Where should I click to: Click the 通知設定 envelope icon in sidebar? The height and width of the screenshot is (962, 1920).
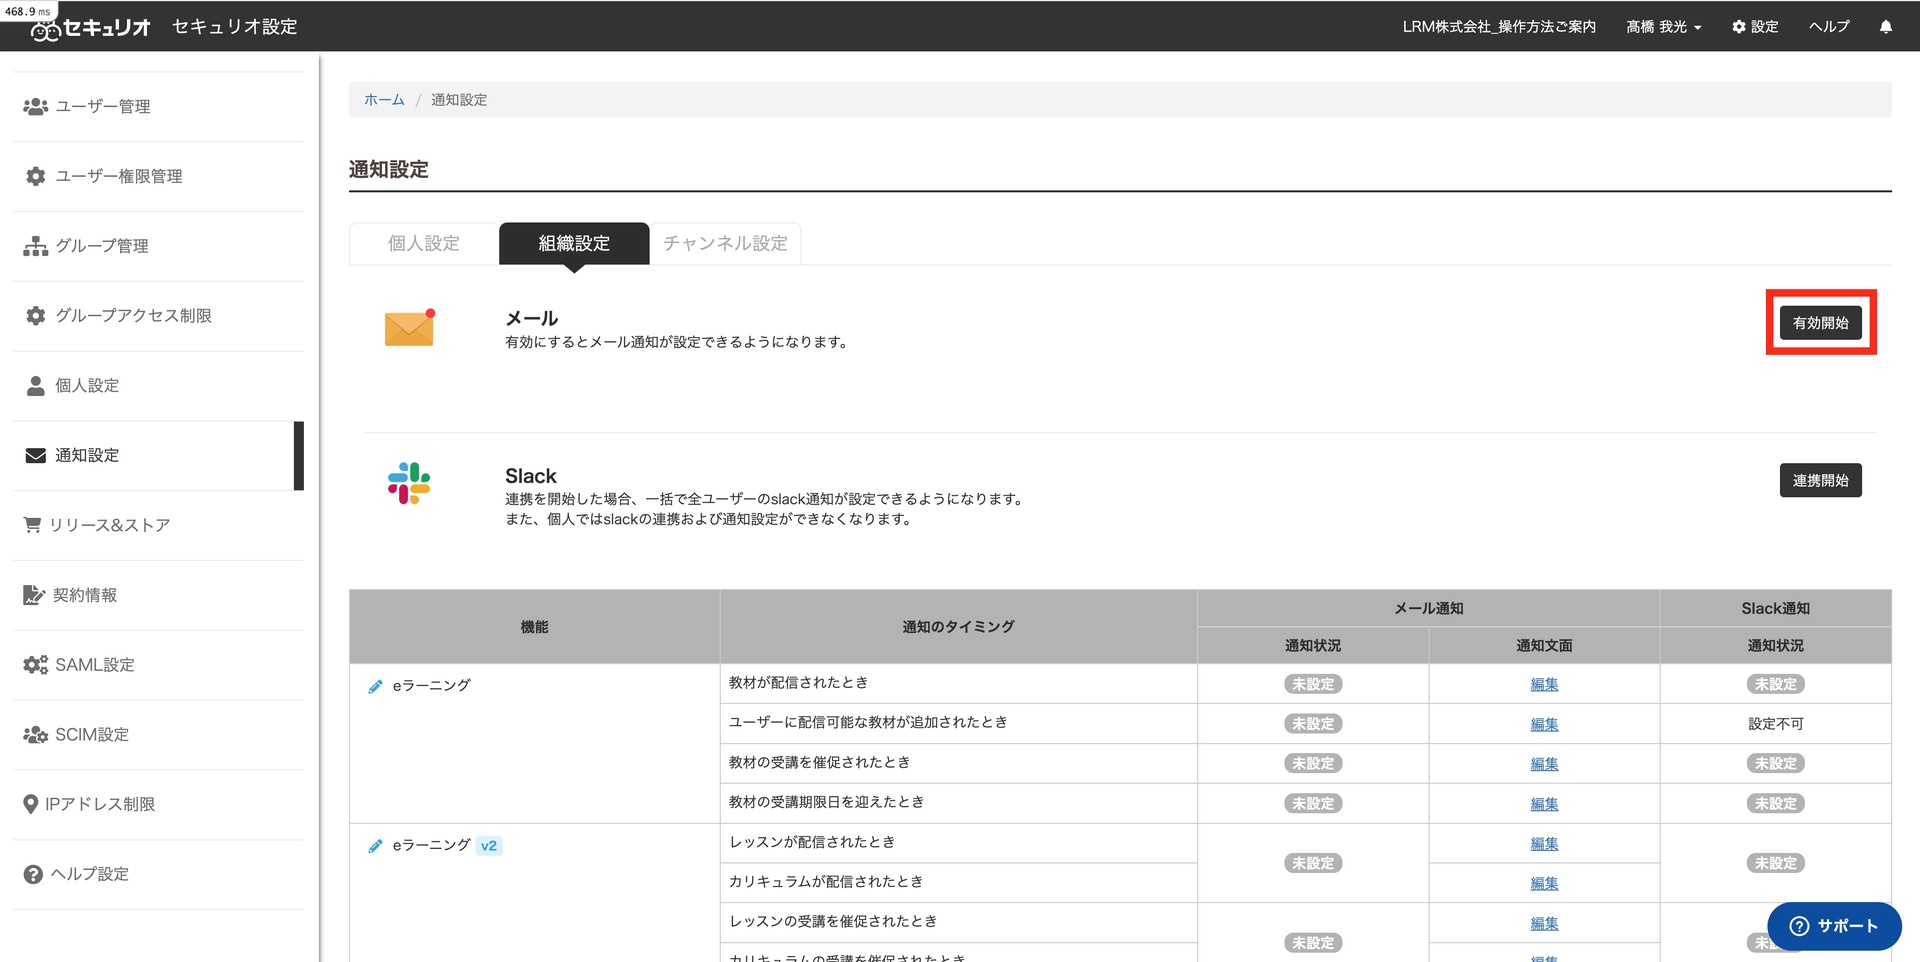35,456
